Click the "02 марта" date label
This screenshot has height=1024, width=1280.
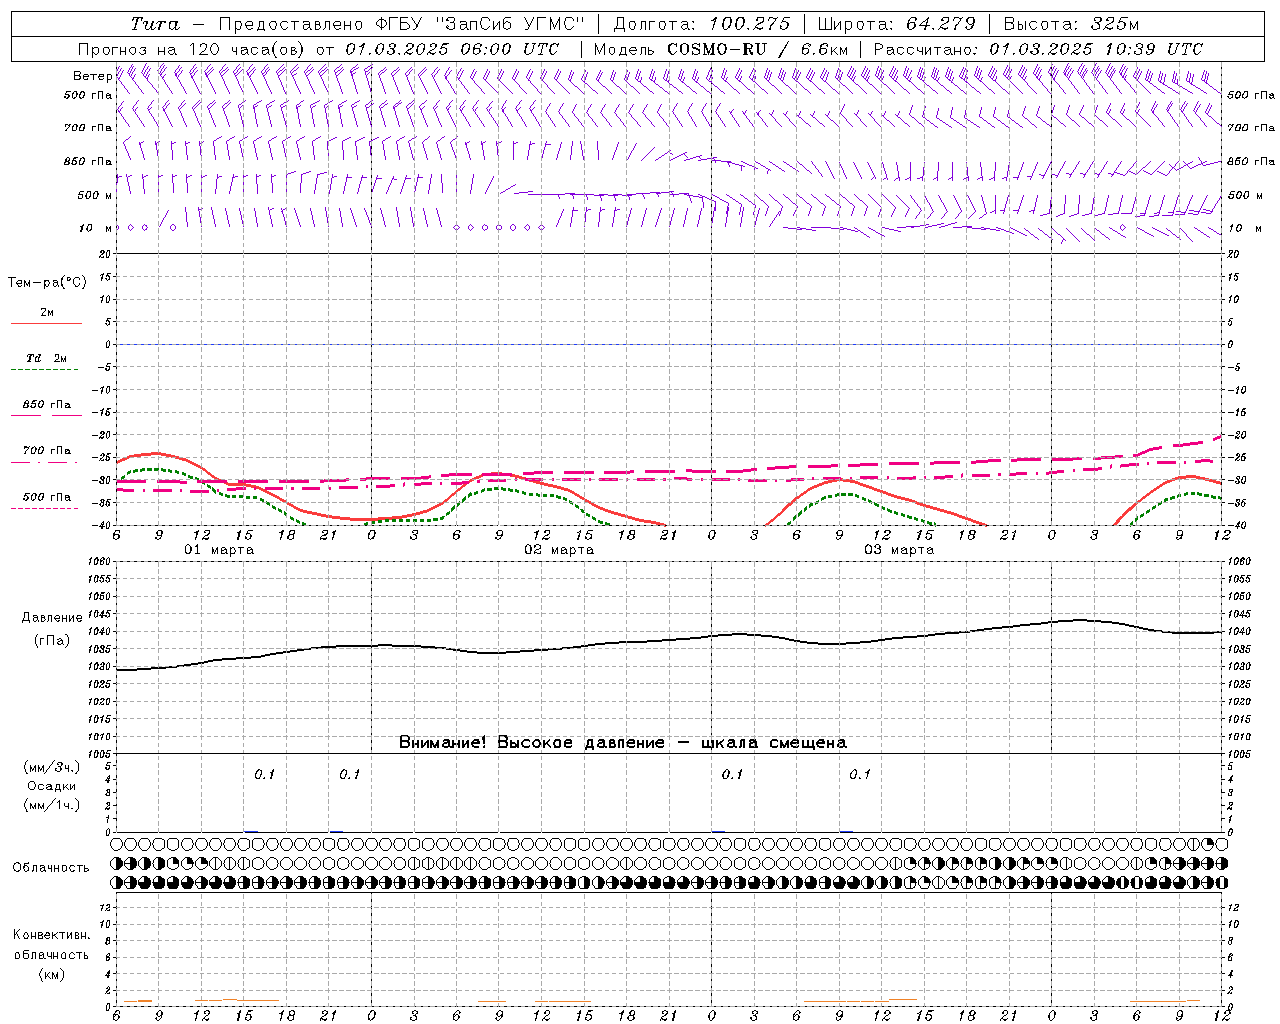click(559, 550)
